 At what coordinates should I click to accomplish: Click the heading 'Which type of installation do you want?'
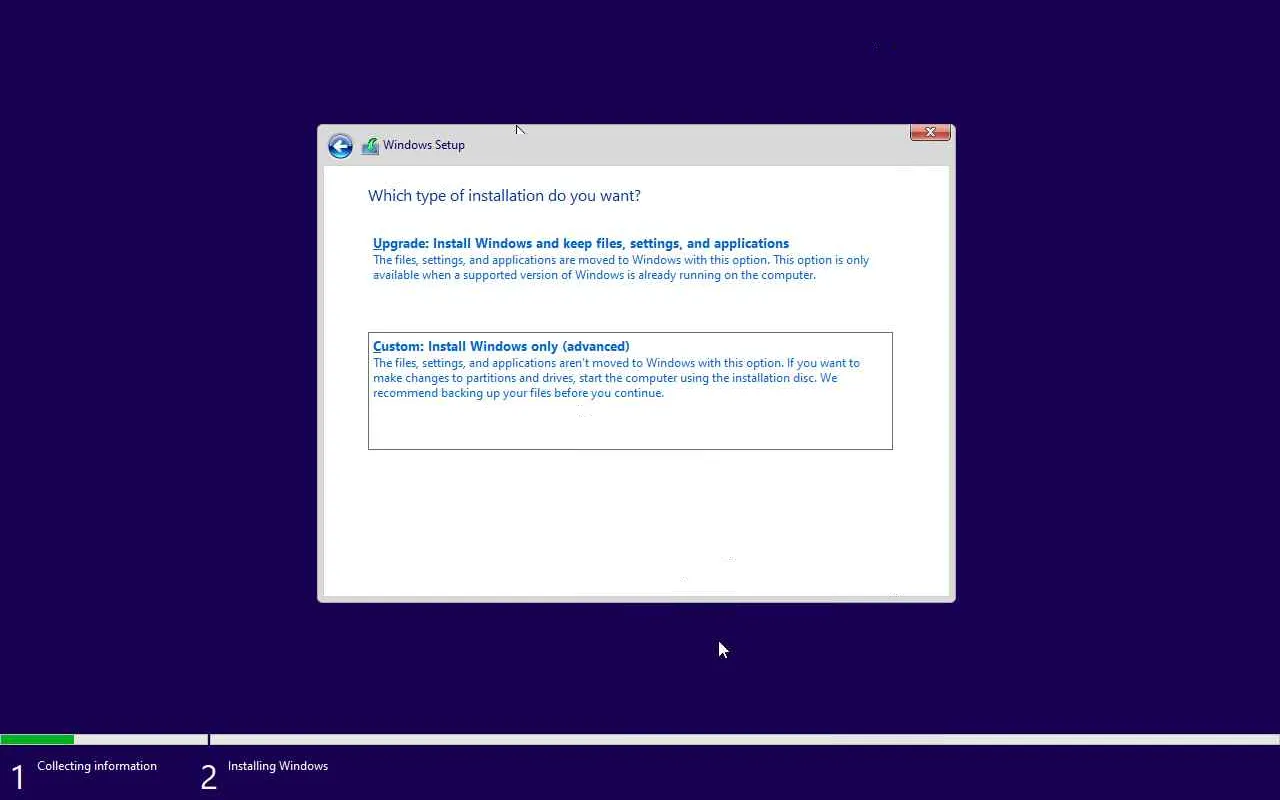(504, 196)
